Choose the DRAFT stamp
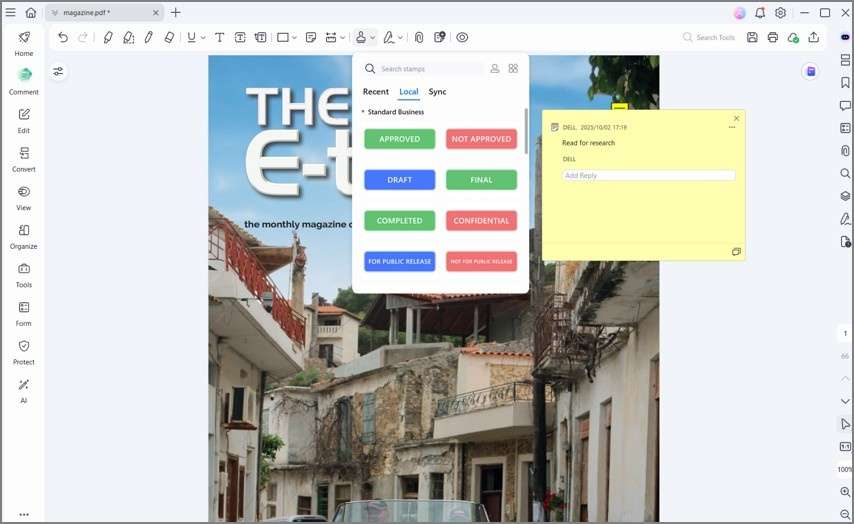This screenshot has height=524, width=854. pyautogui.click(x=400, y=180)
